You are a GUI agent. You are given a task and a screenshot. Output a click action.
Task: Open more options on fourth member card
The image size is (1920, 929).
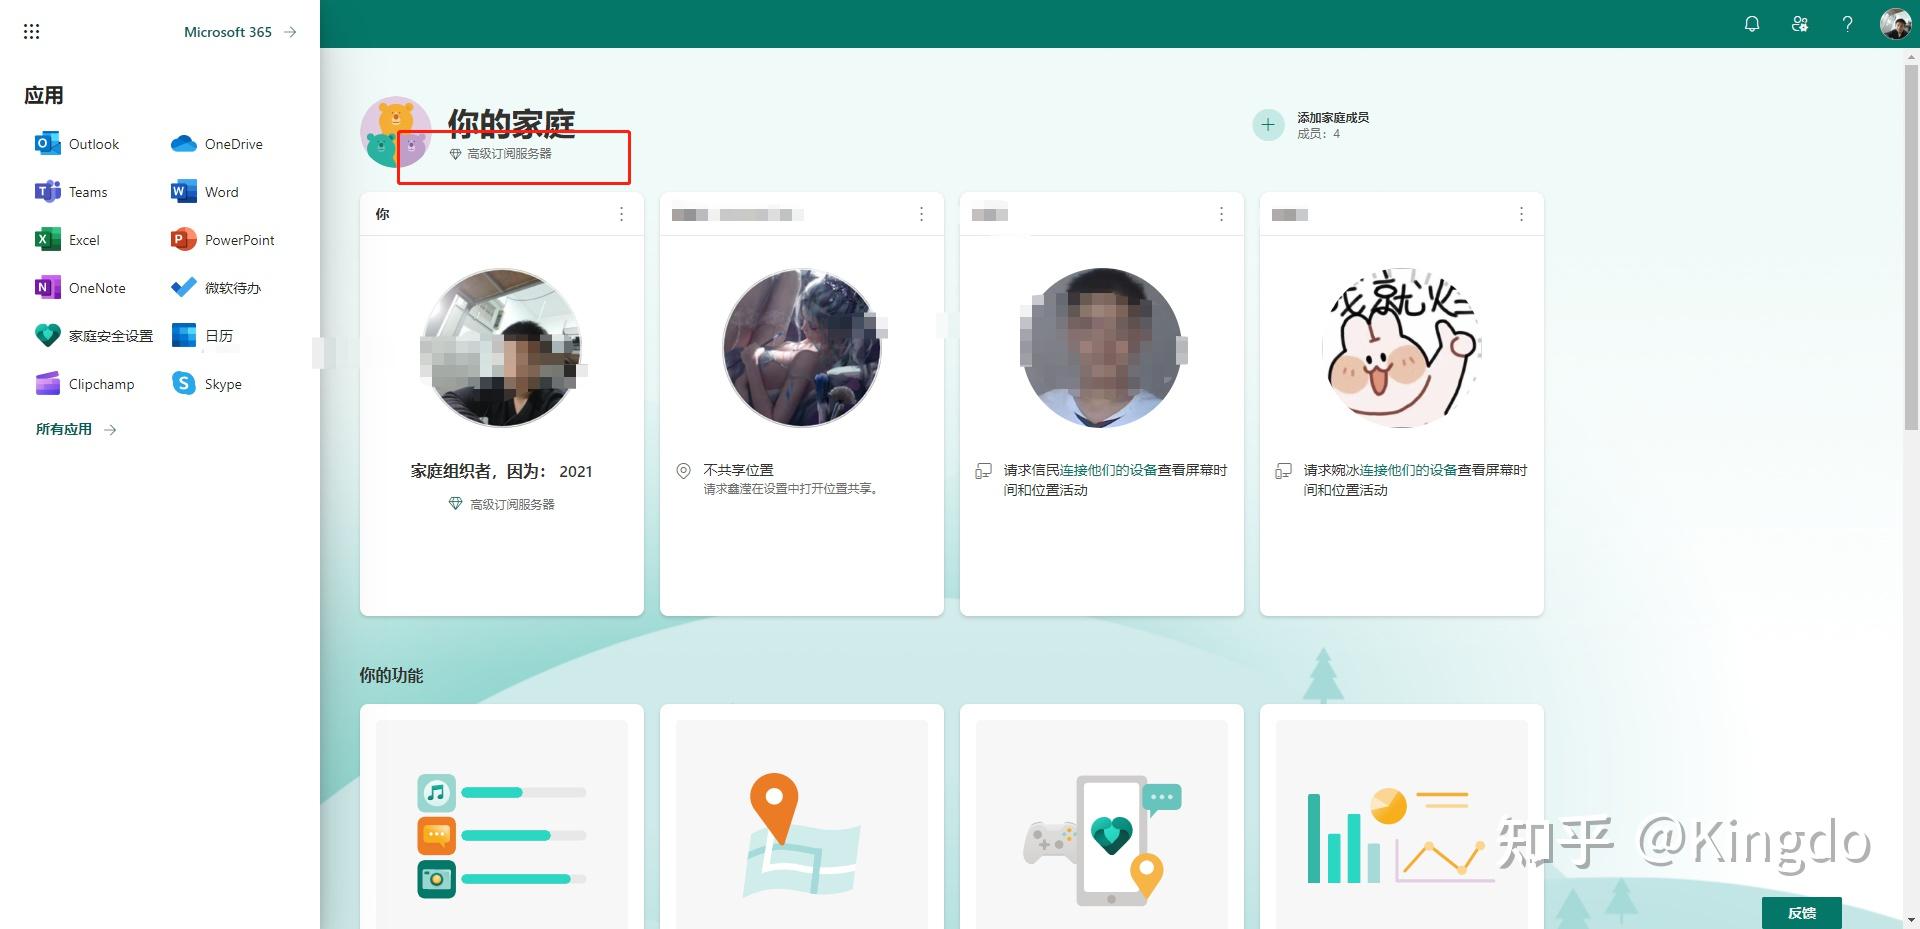click(1521, 214)
